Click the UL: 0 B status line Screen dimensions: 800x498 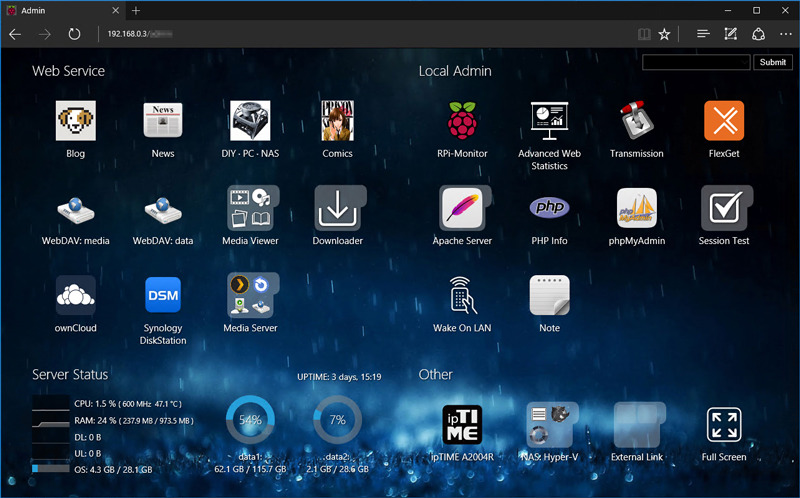[x=88, y=454]
